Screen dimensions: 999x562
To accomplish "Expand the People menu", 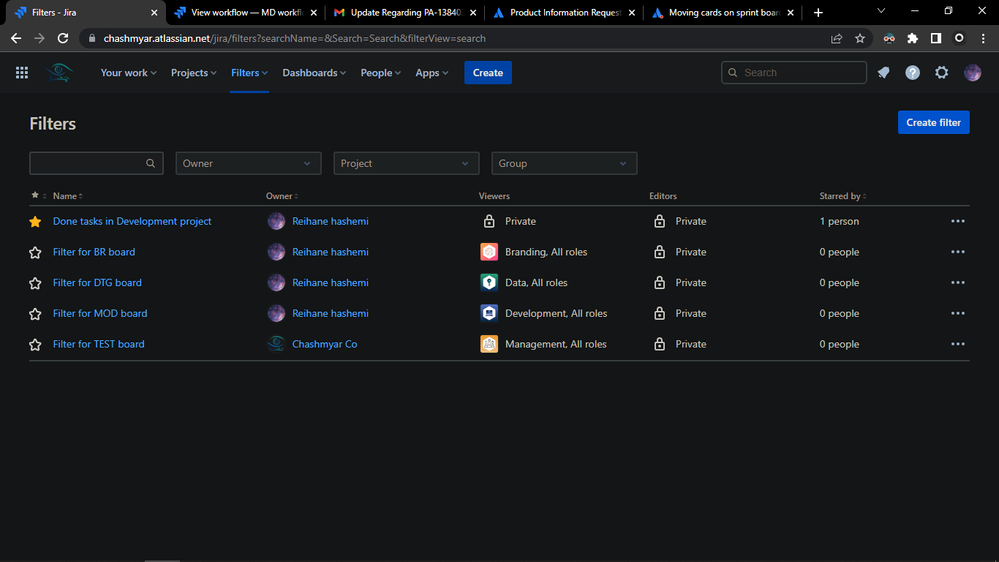I will click(380, 73).
